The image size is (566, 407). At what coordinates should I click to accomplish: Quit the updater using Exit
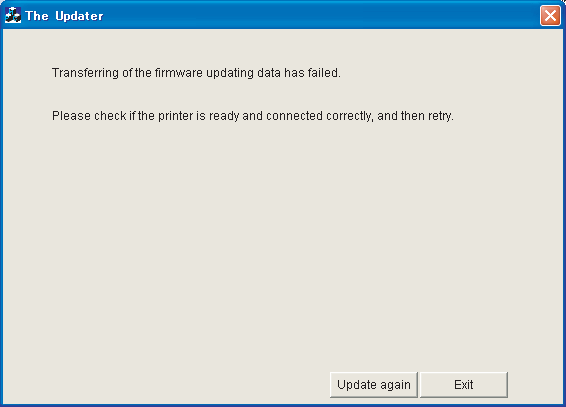pyautogui.click(x=464, y=385)
